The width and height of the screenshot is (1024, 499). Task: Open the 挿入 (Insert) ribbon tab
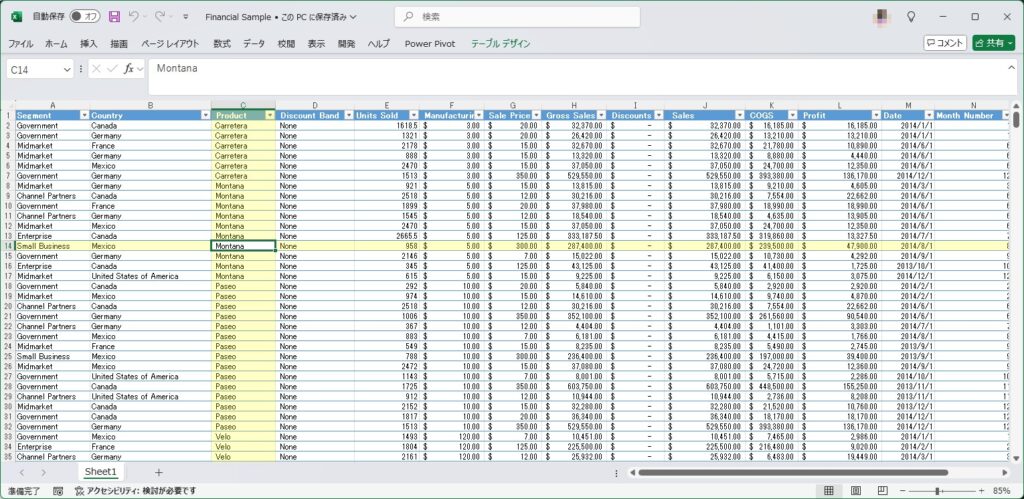click(89, 44)
